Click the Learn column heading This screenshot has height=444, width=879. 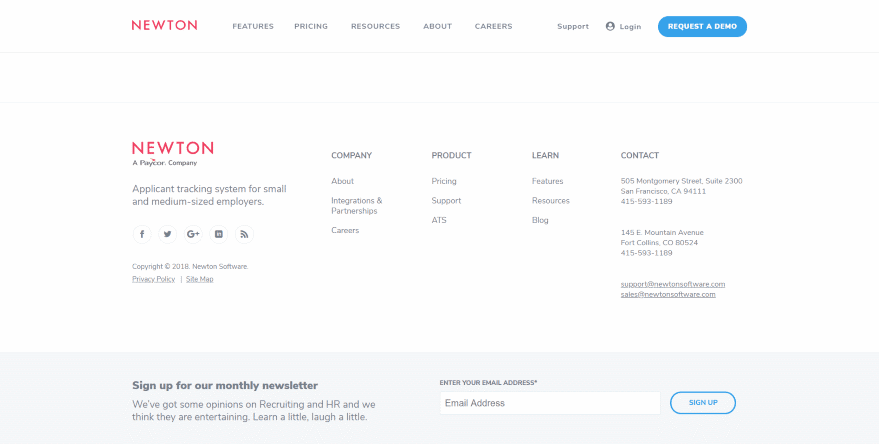[545, 155]
